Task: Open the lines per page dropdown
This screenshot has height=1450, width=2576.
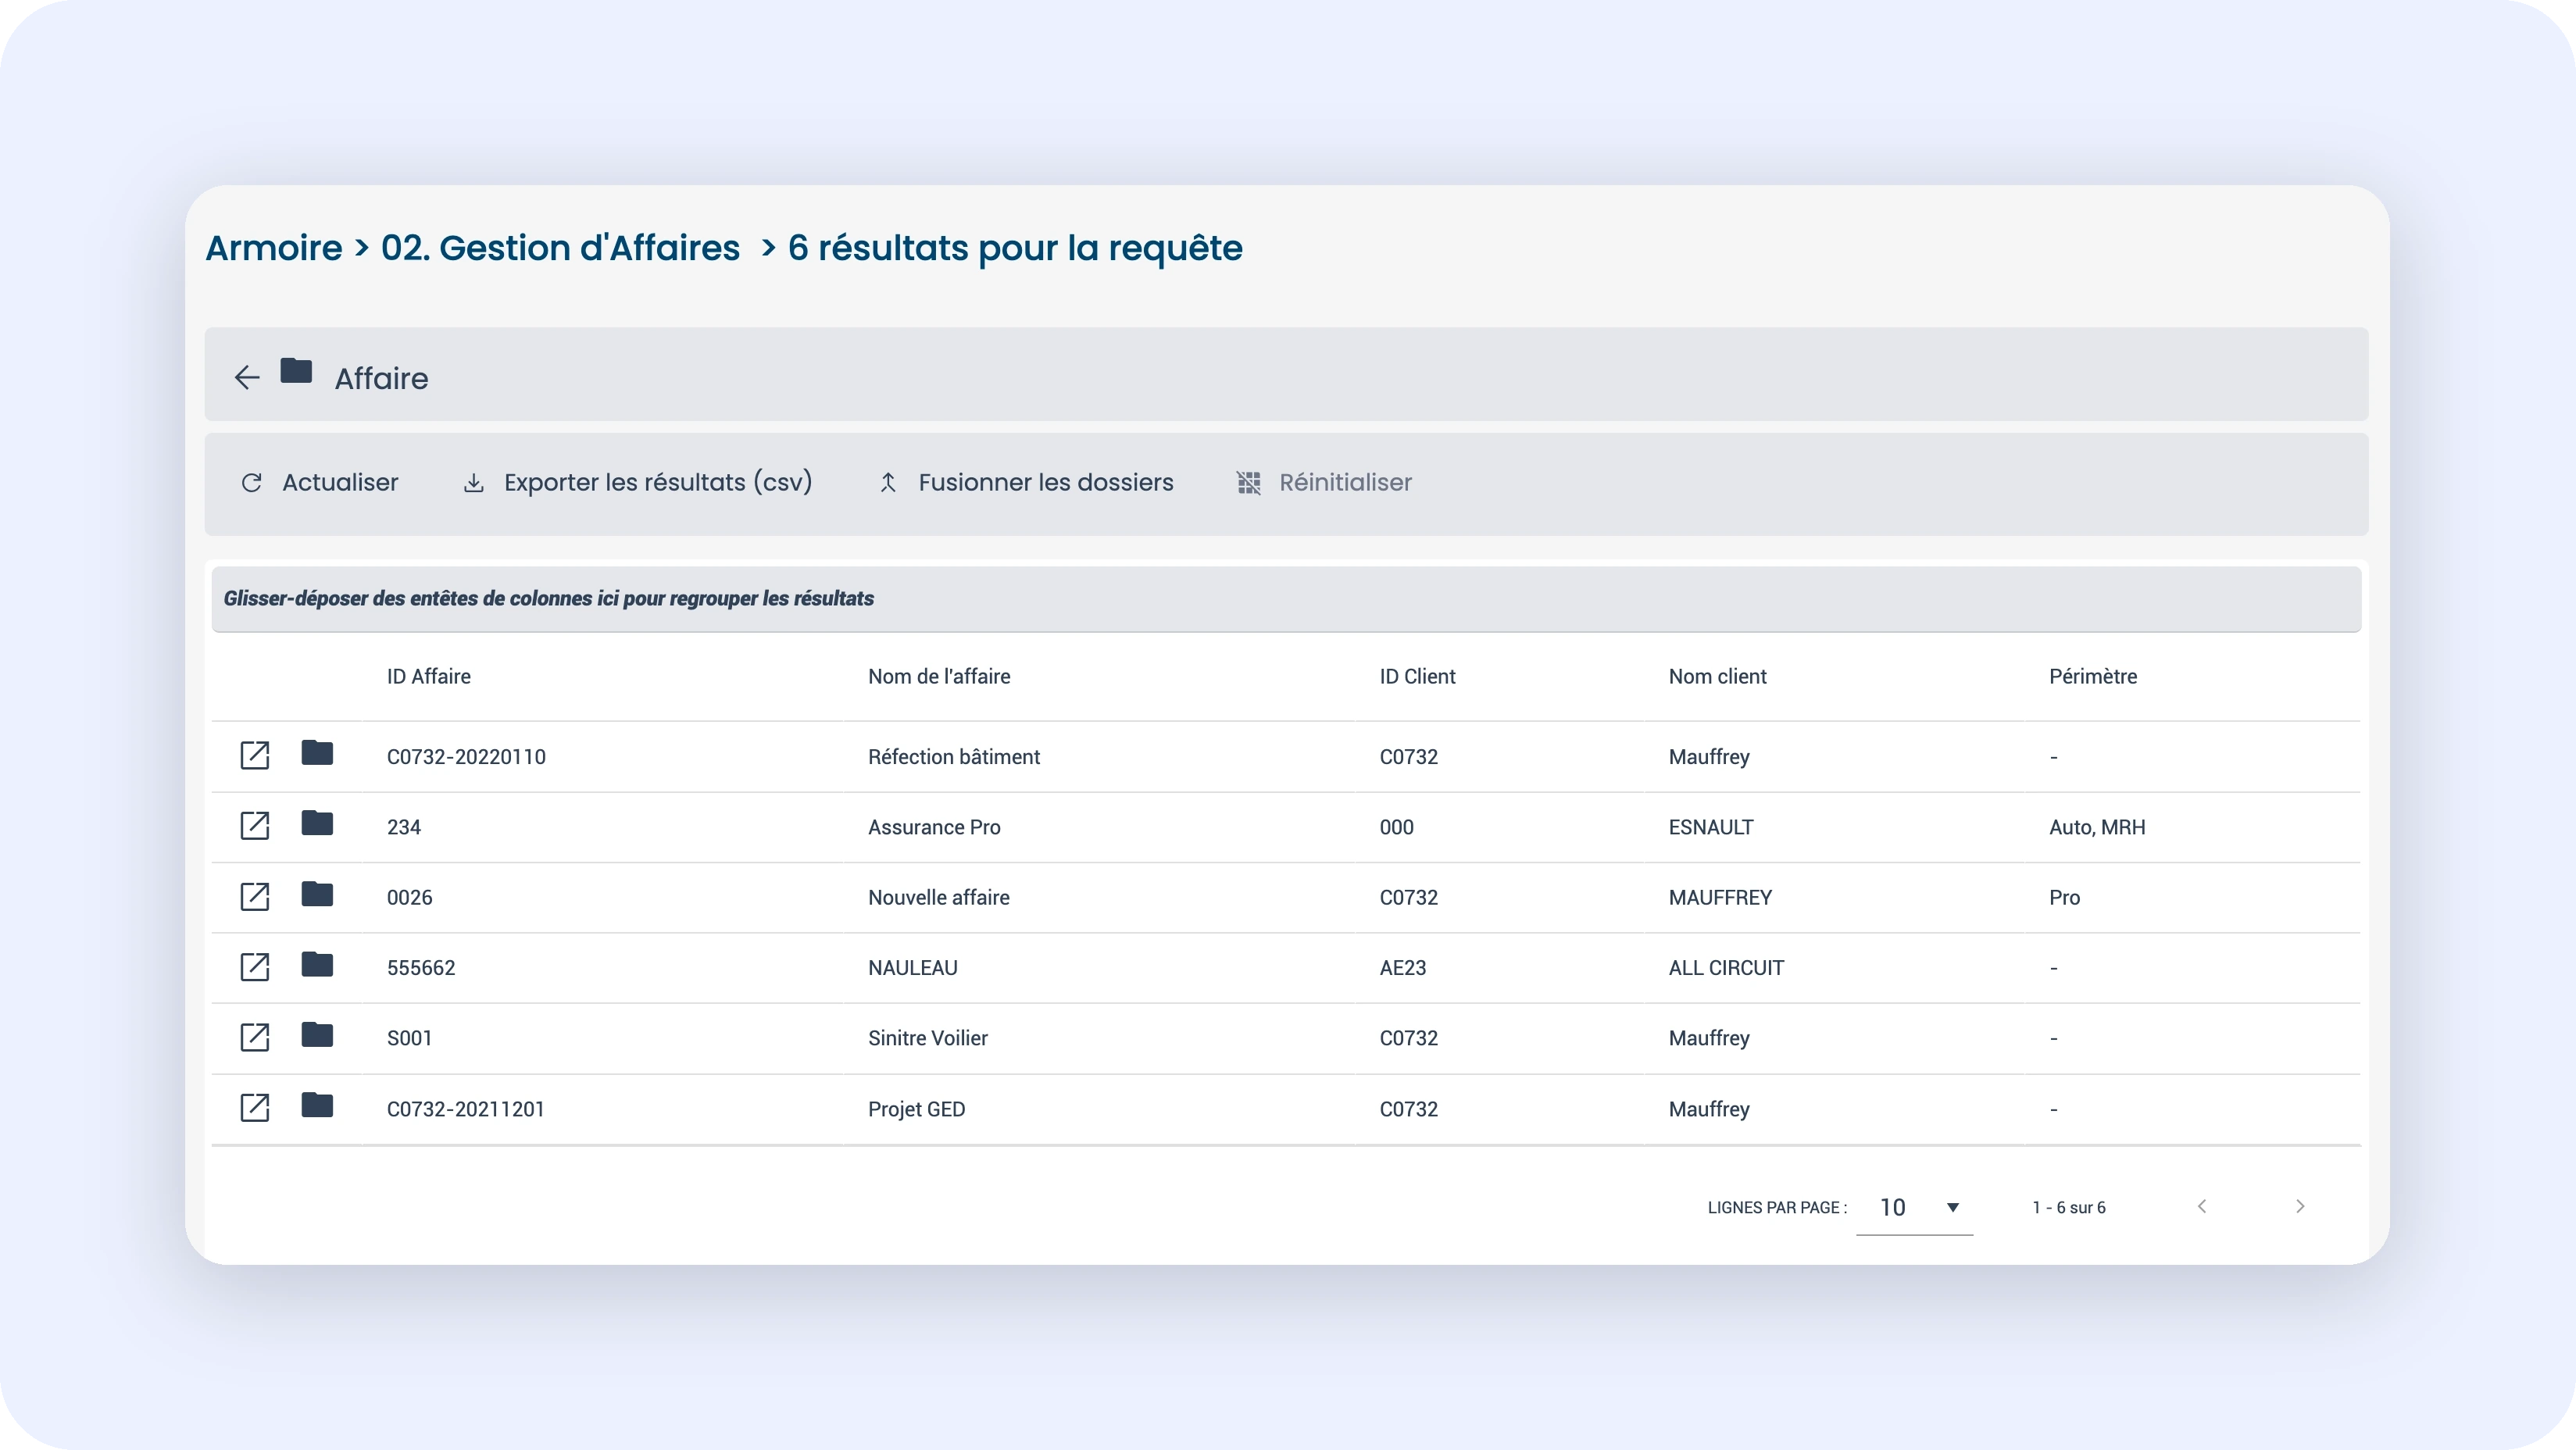Action: coord(1914,1208)
